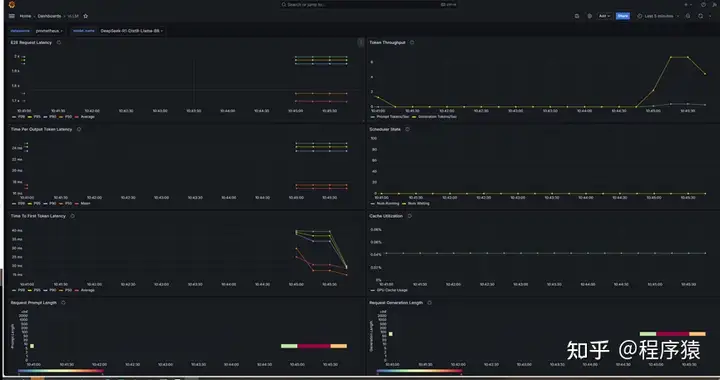Click the save dashboard icon left of settings
This screenshot has width=720, height=380.
click(577, 16)
